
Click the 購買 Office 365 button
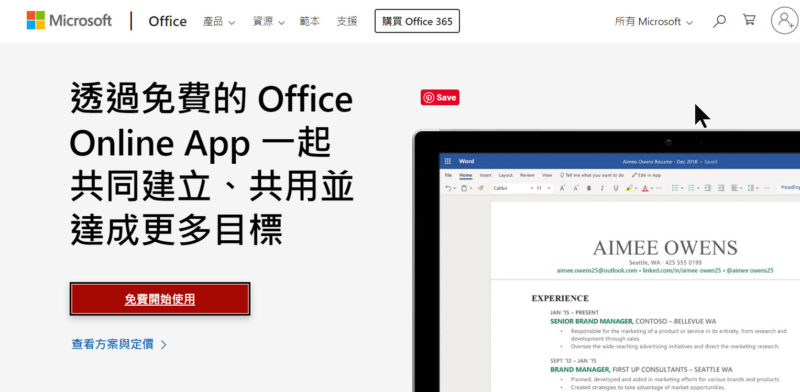[x=417, y=21]
